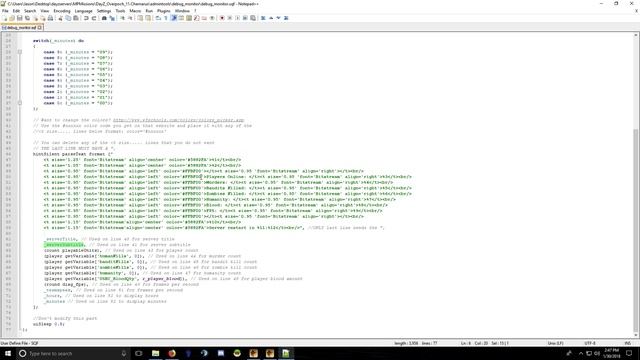Click the vertical scrollbar of the editor

pyautogui.click(x=637, y=184)
